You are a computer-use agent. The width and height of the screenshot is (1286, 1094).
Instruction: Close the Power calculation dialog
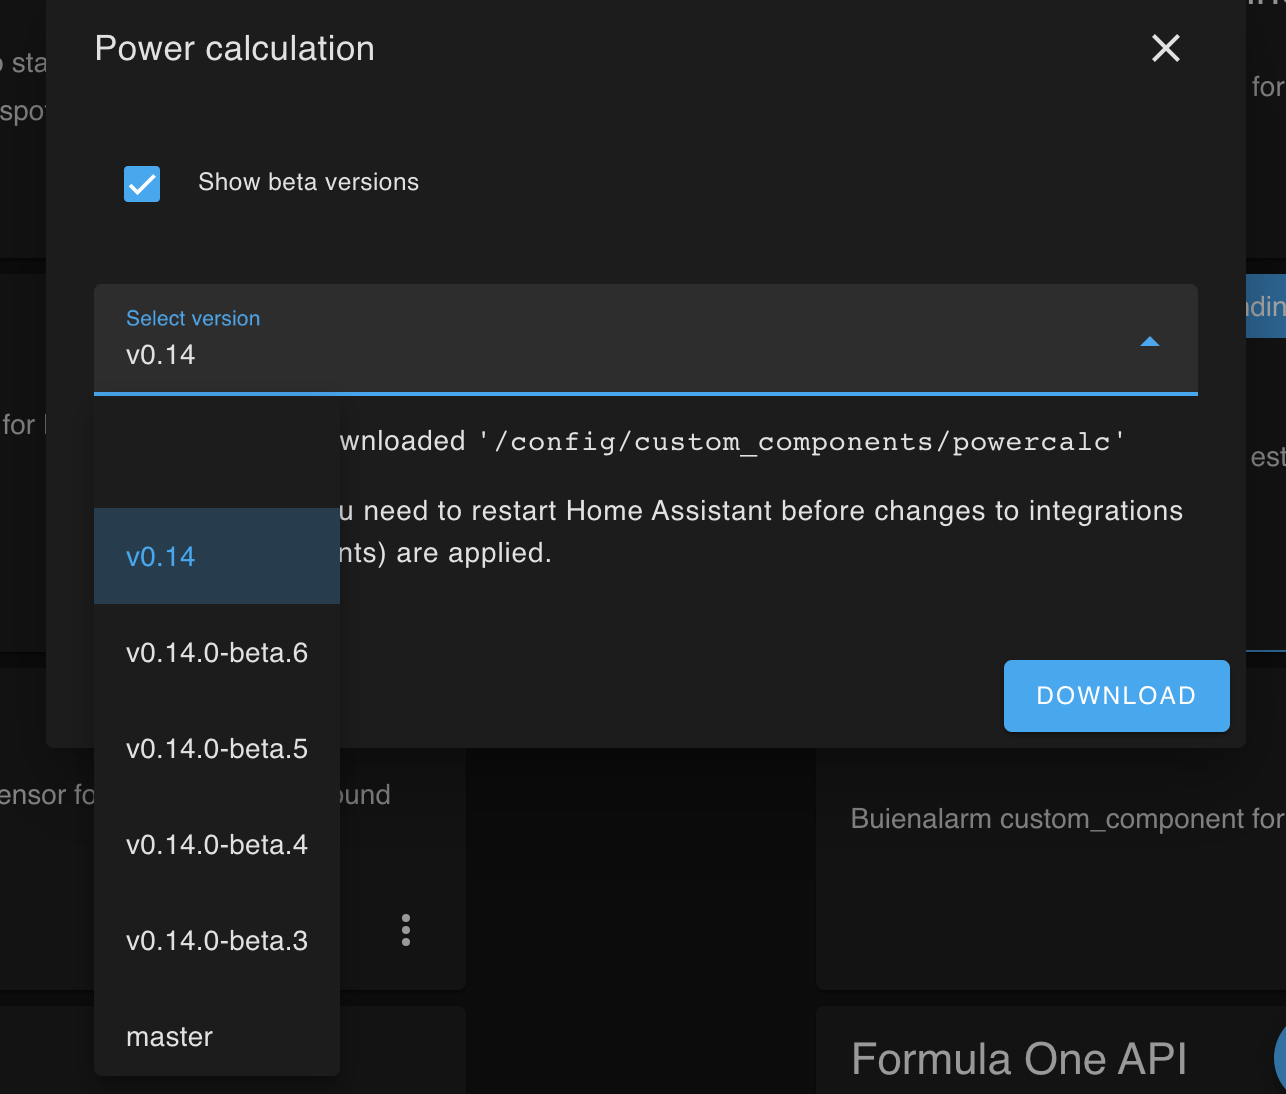[1165, 48]
